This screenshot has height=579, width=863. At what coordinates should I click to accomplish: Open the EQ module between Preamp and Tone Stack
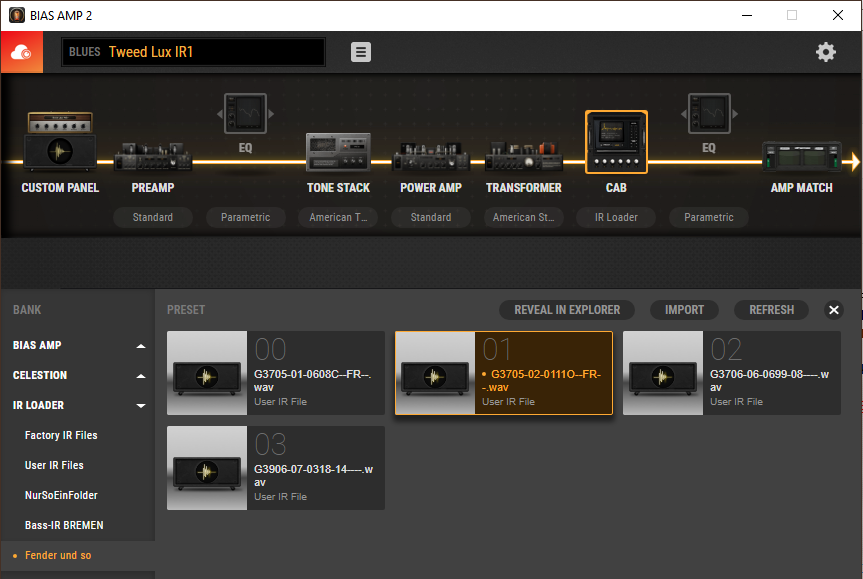pos(245,114)
